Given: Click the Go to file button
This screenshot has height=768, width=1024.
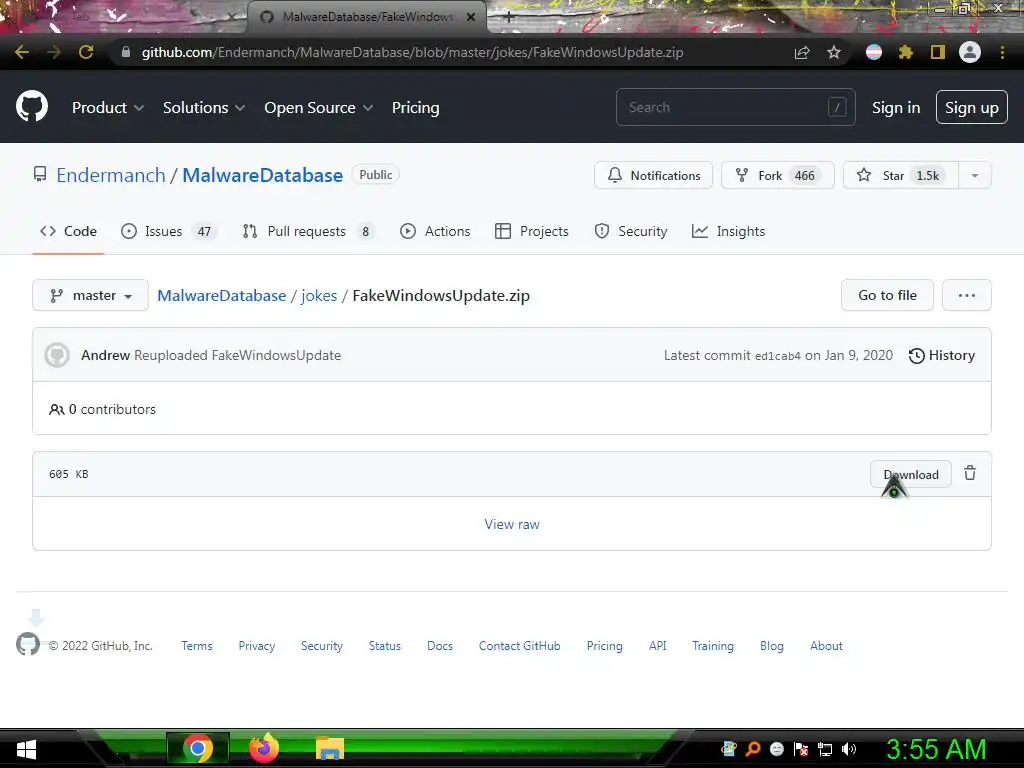Looking at the screenshot, I should 887,295.
